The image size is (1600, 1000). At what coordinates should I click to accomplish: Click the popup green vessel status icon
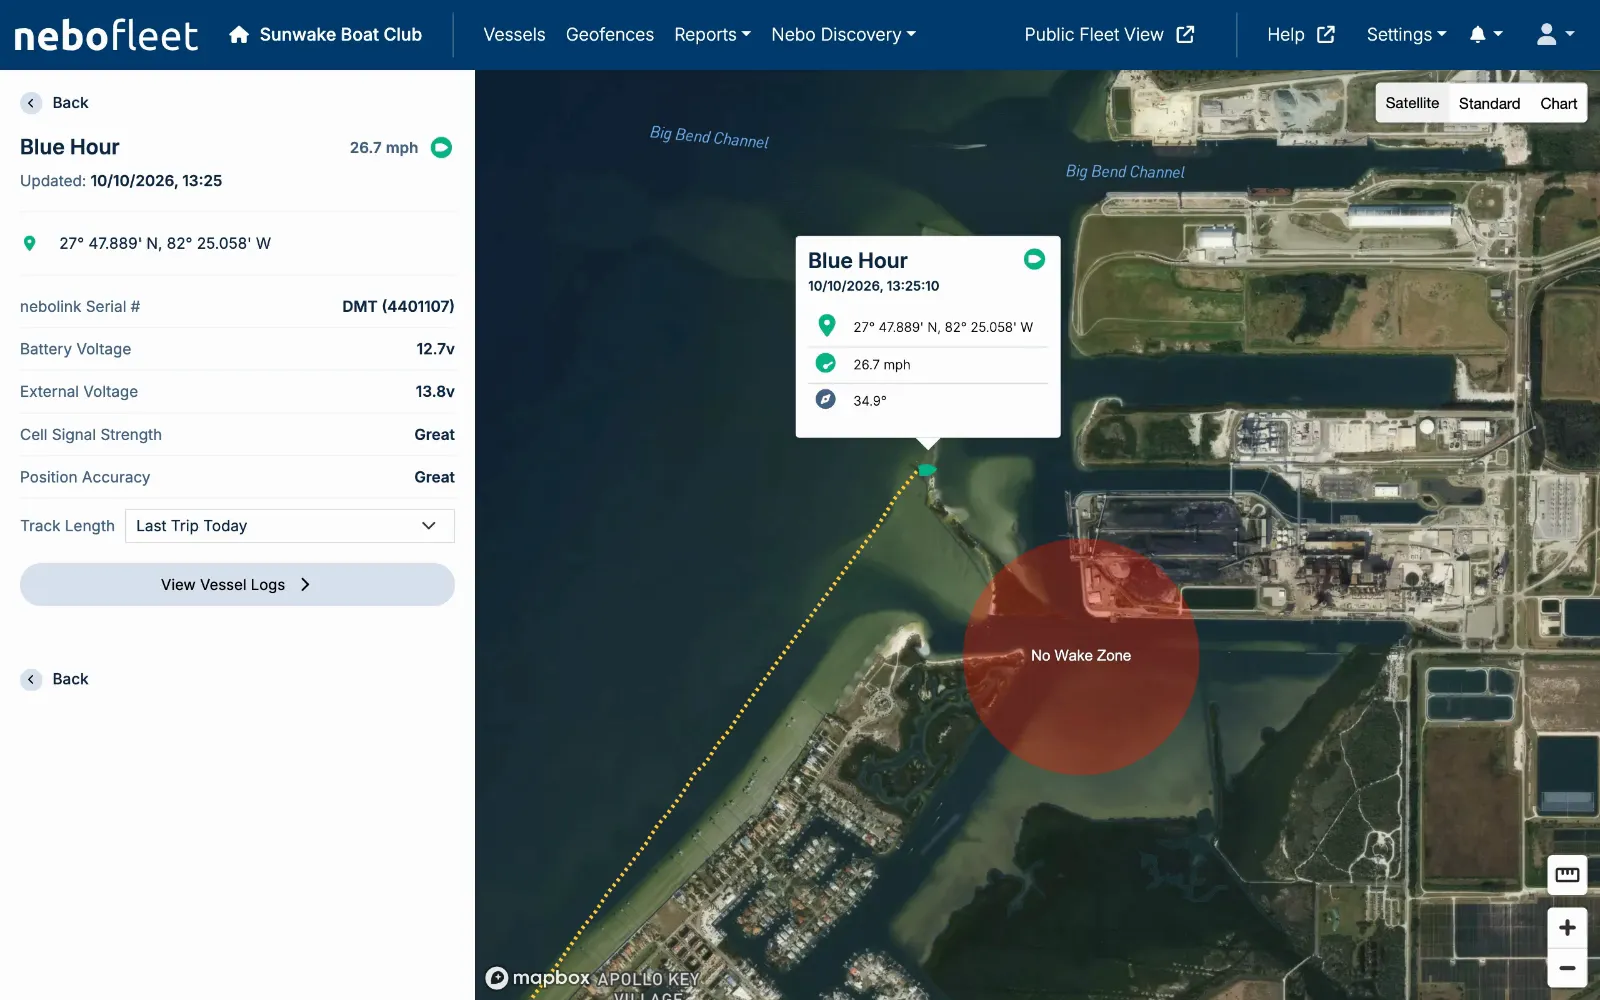(x=1034, y=260)
